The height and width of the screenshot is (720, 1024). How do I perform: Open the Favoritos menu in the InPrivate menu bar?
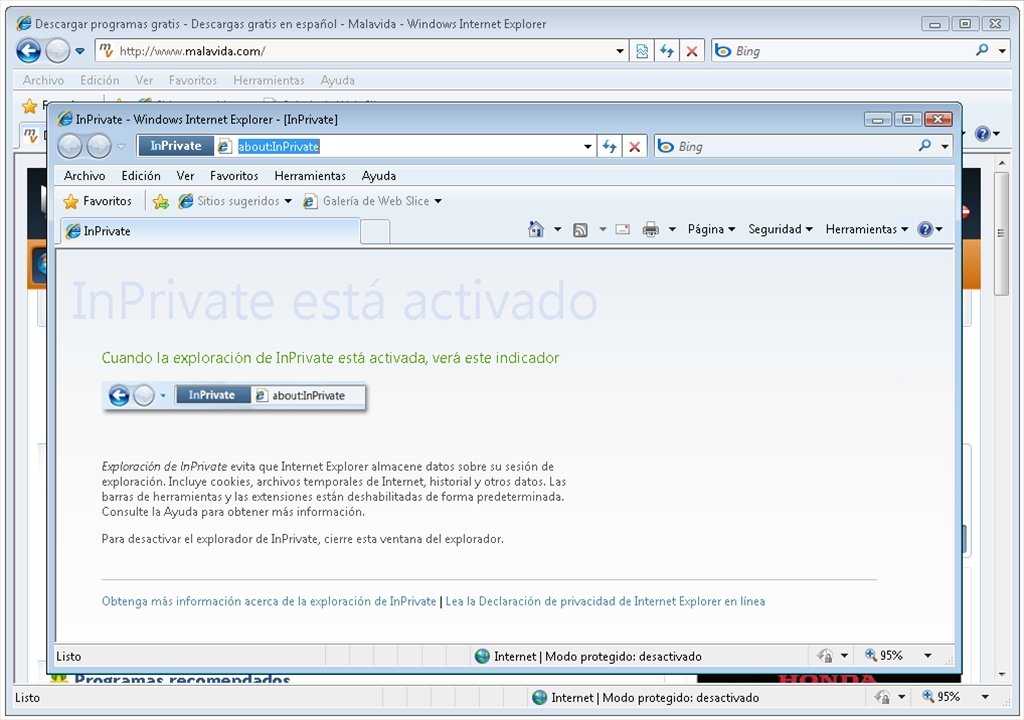(234, 176)
